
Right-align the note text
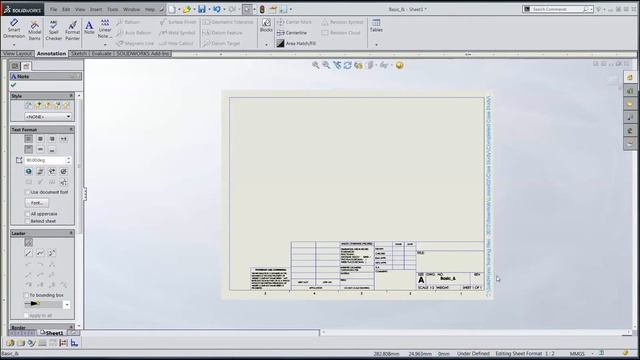coord(52,139)
